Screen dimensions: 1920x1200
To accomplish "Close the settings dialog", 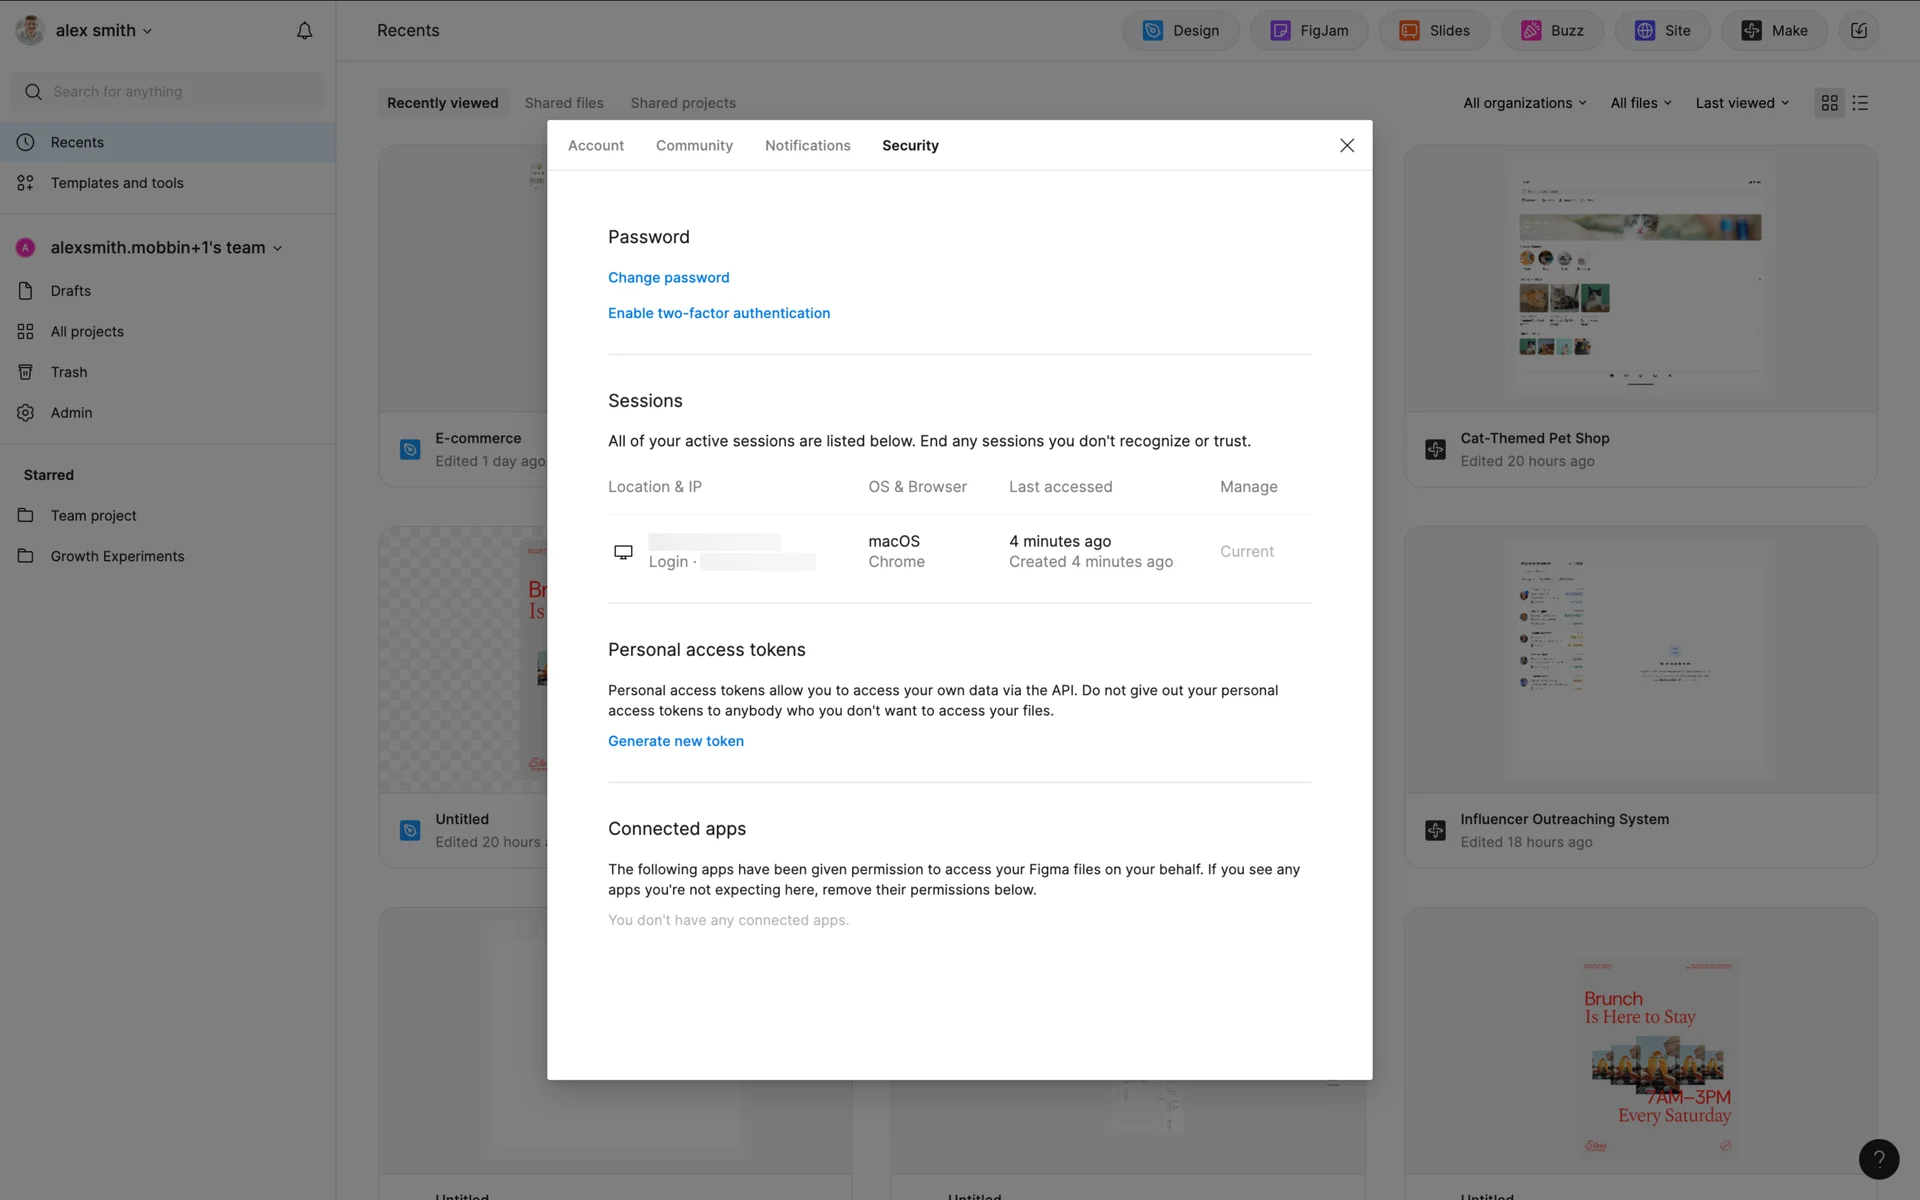I will click(1346, 146).
